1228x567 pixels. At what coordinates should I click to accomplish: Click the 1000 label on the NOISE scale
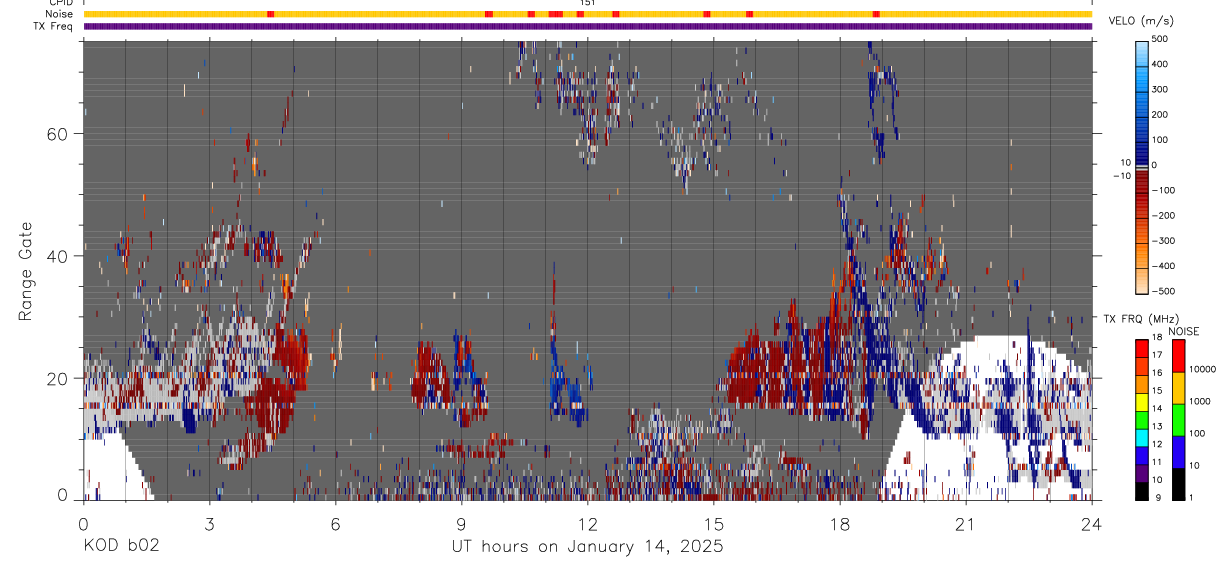pyautogui.click(x=1199, y=401)
